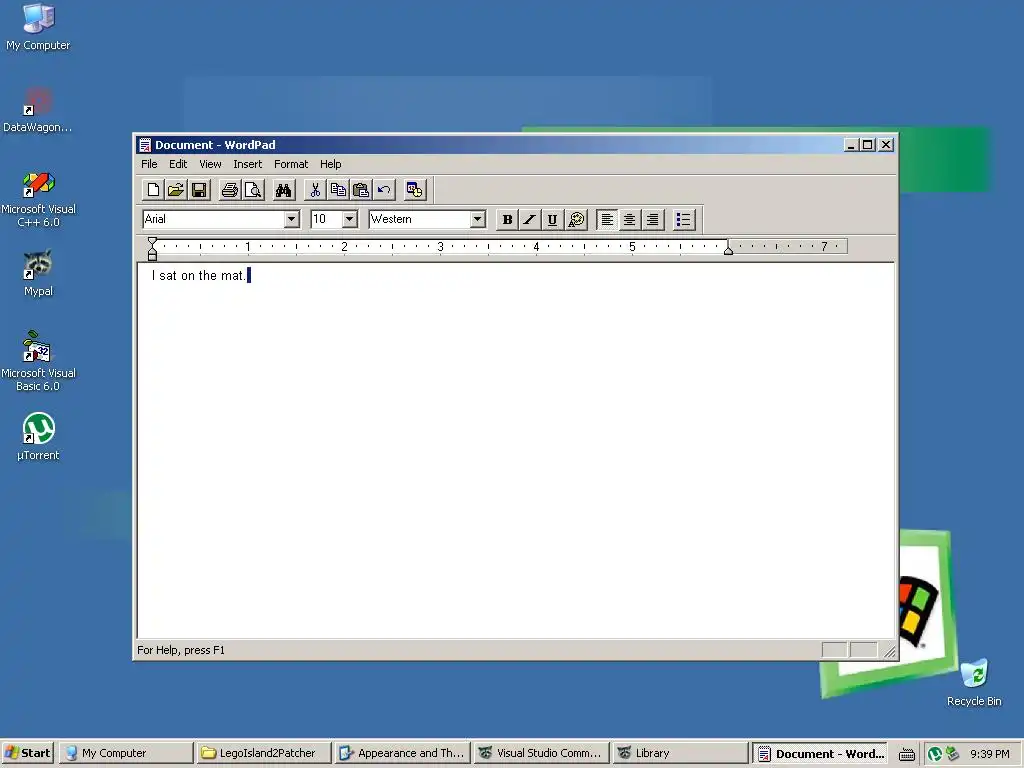The height and width of the screenshot is (768, 1024).
Task: Click the window resize grip in status bar
Action: click(889, 651)
